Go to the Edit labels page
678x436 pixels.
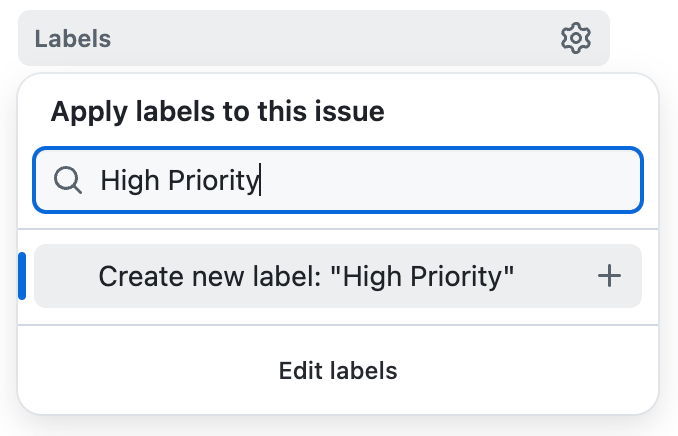tap(338, 371)
